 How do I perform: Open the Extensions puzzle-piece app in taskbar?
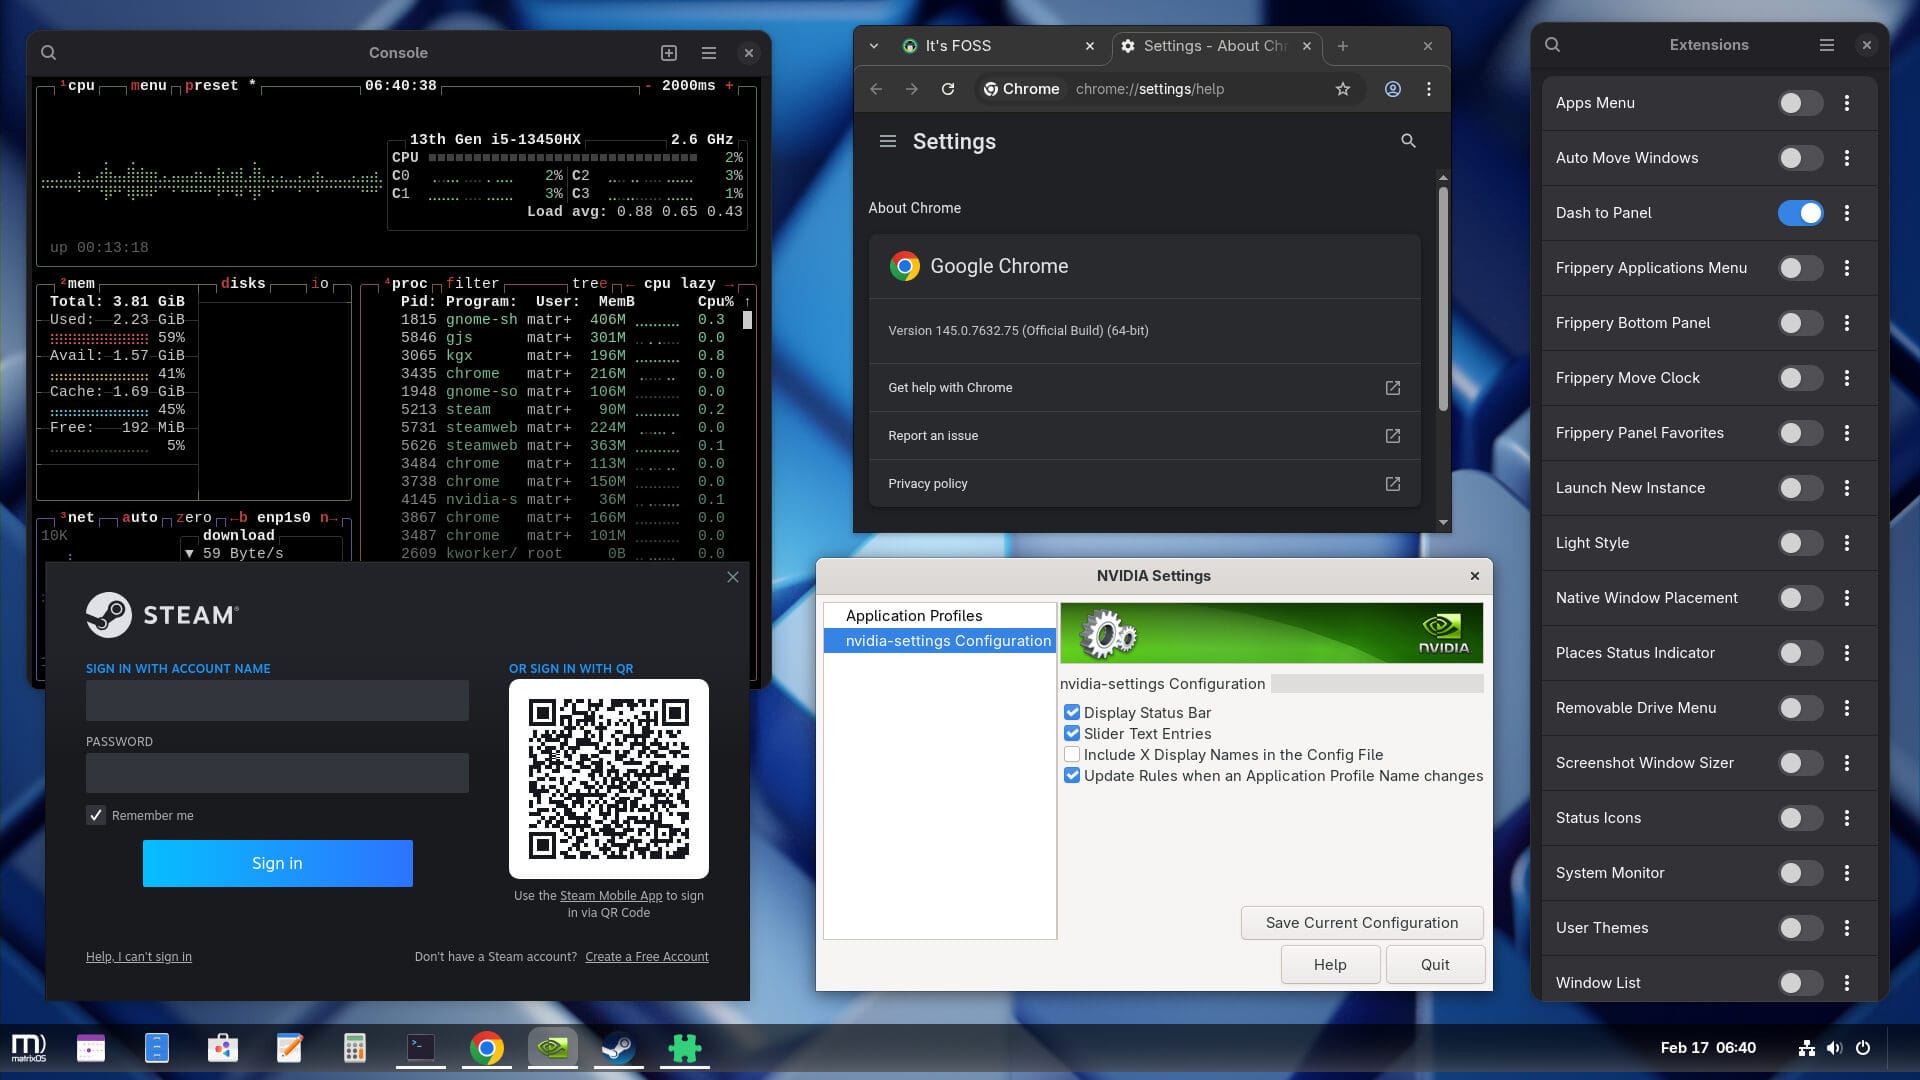(x=684, y=1048)
